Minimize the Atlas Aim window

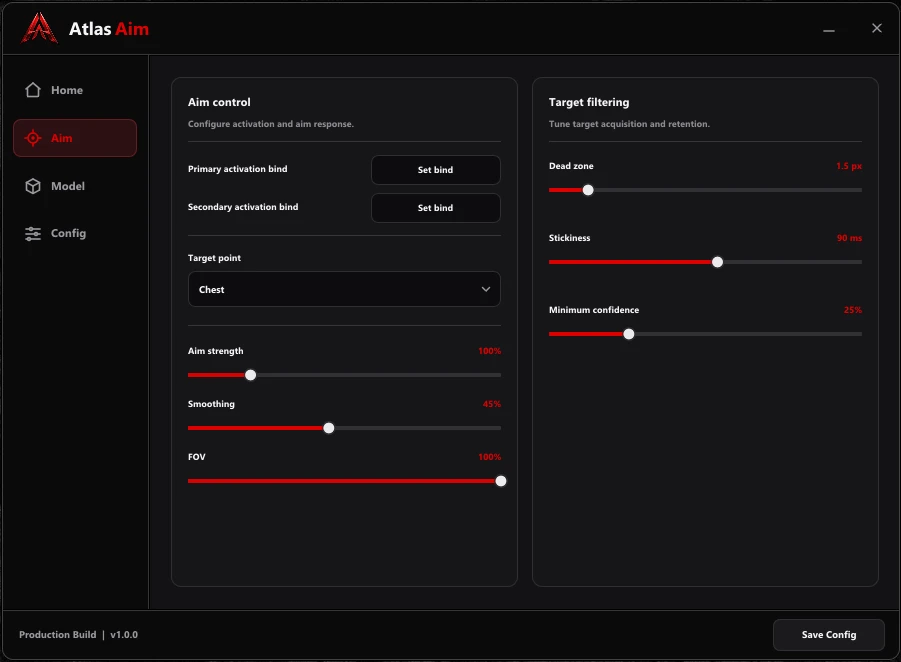(x=829, y=30)
